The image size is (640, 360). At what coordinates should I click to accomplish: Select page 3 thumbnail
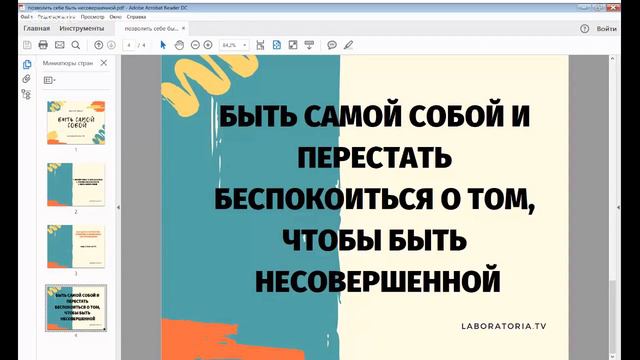click(76, 246)
